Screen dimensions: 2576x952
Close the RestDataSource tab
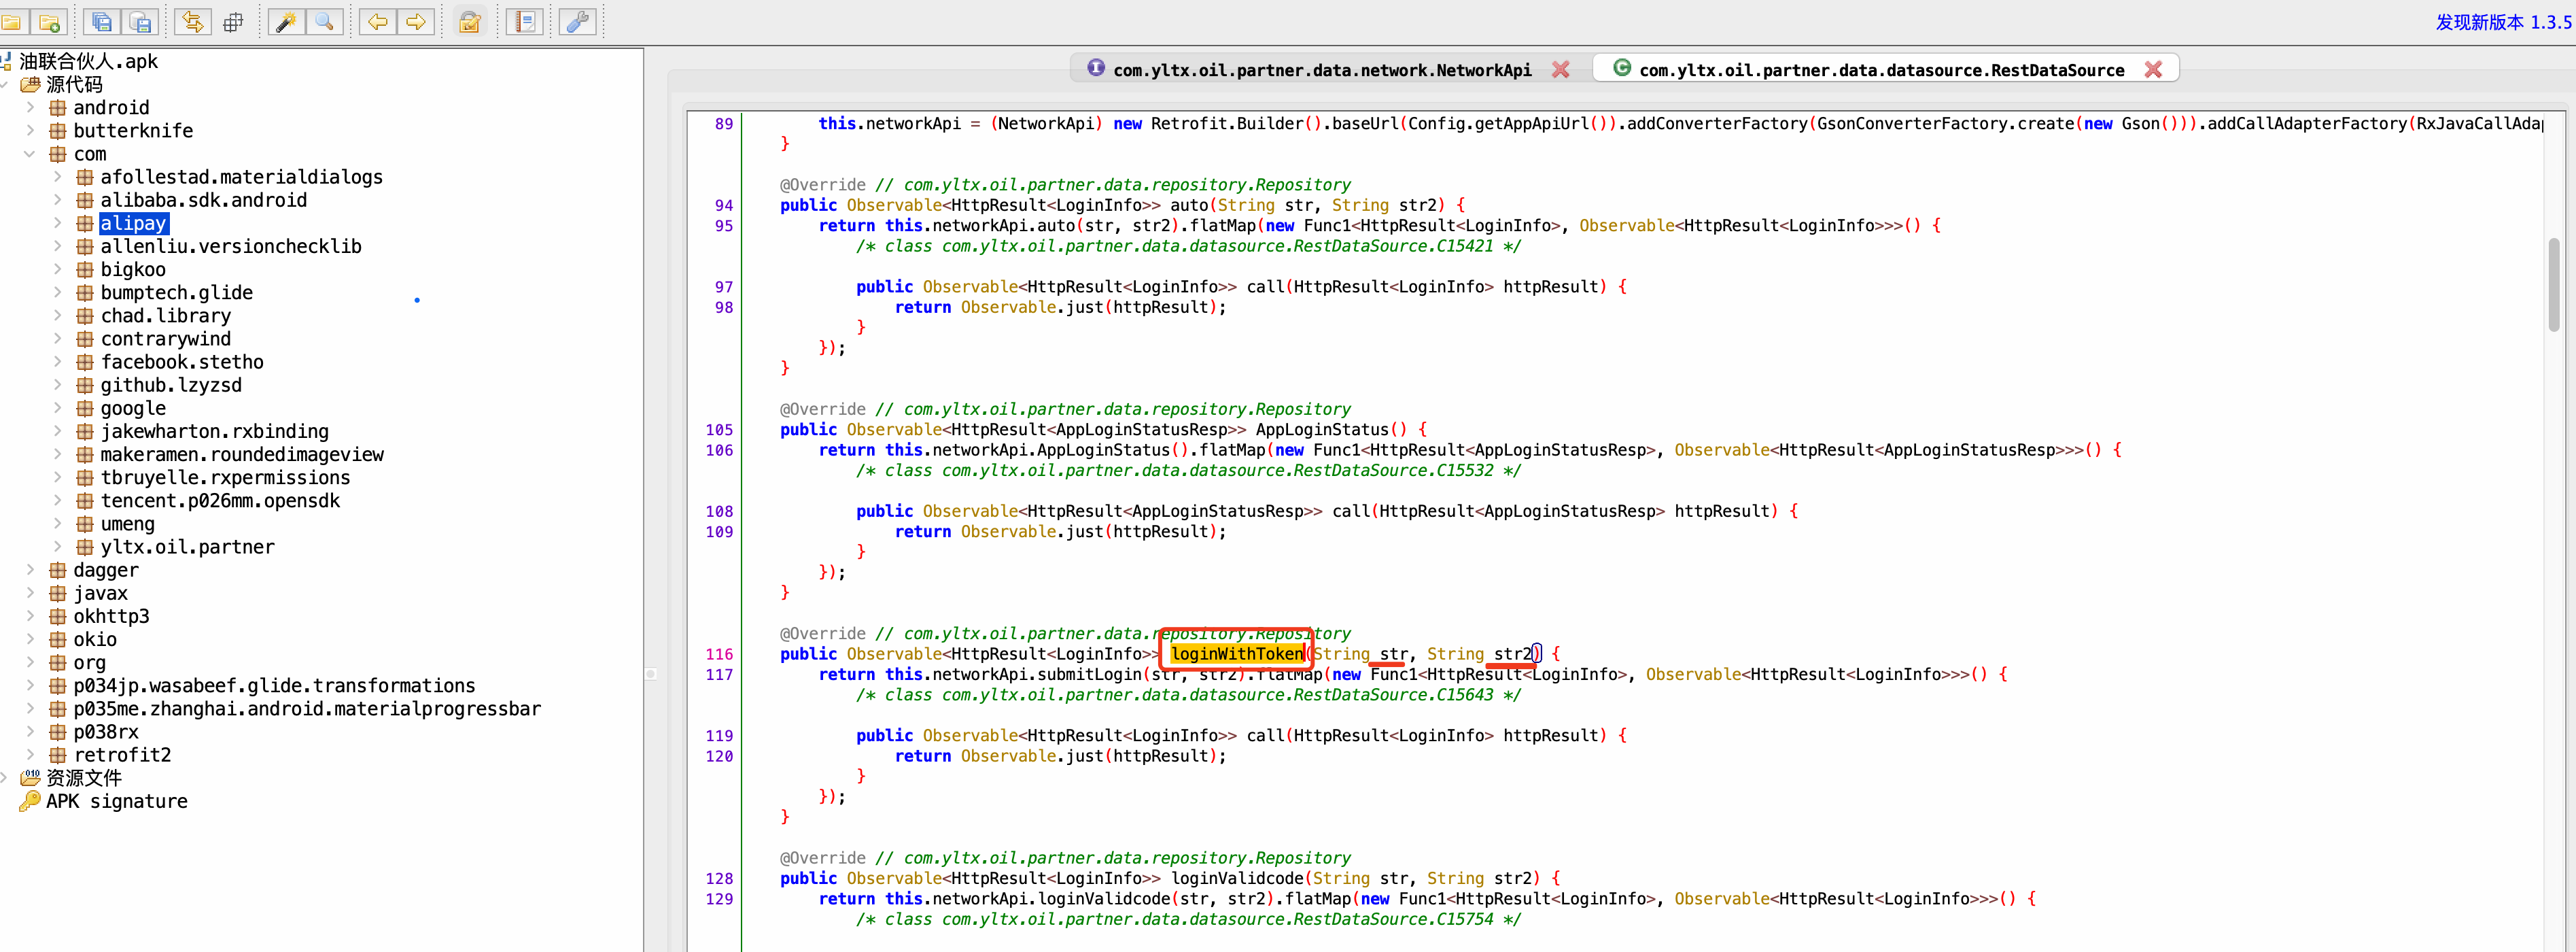point(2153,69)
